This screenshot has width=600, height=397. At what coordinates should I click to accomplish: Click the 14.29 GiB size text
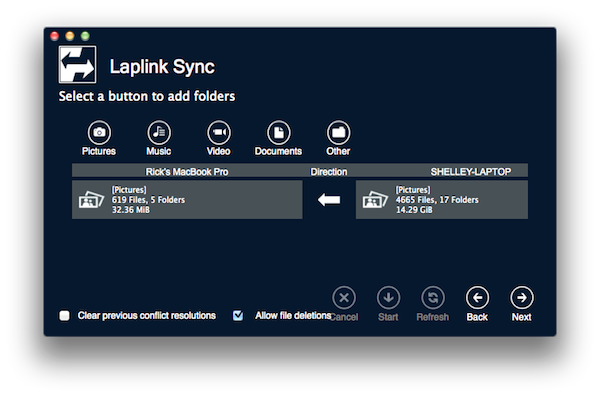tap(414, 210)
